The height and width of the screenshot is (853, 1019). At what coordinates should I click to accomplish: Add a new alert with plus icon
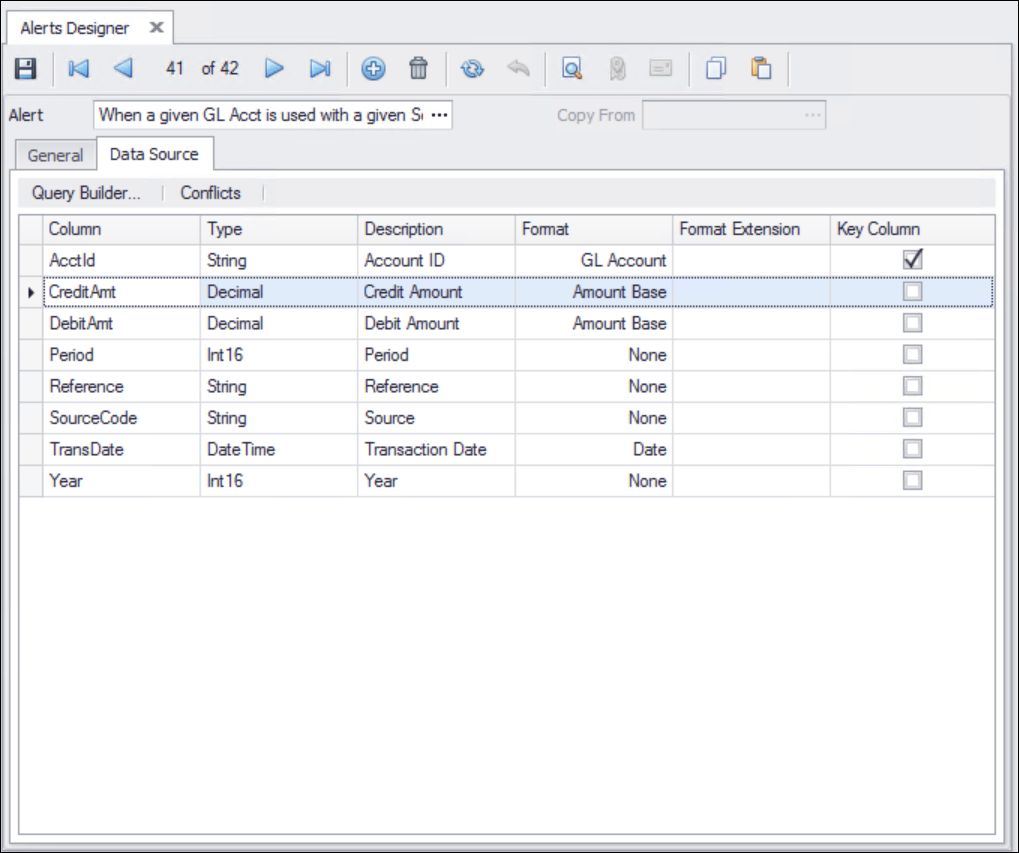tap(373, 69)
